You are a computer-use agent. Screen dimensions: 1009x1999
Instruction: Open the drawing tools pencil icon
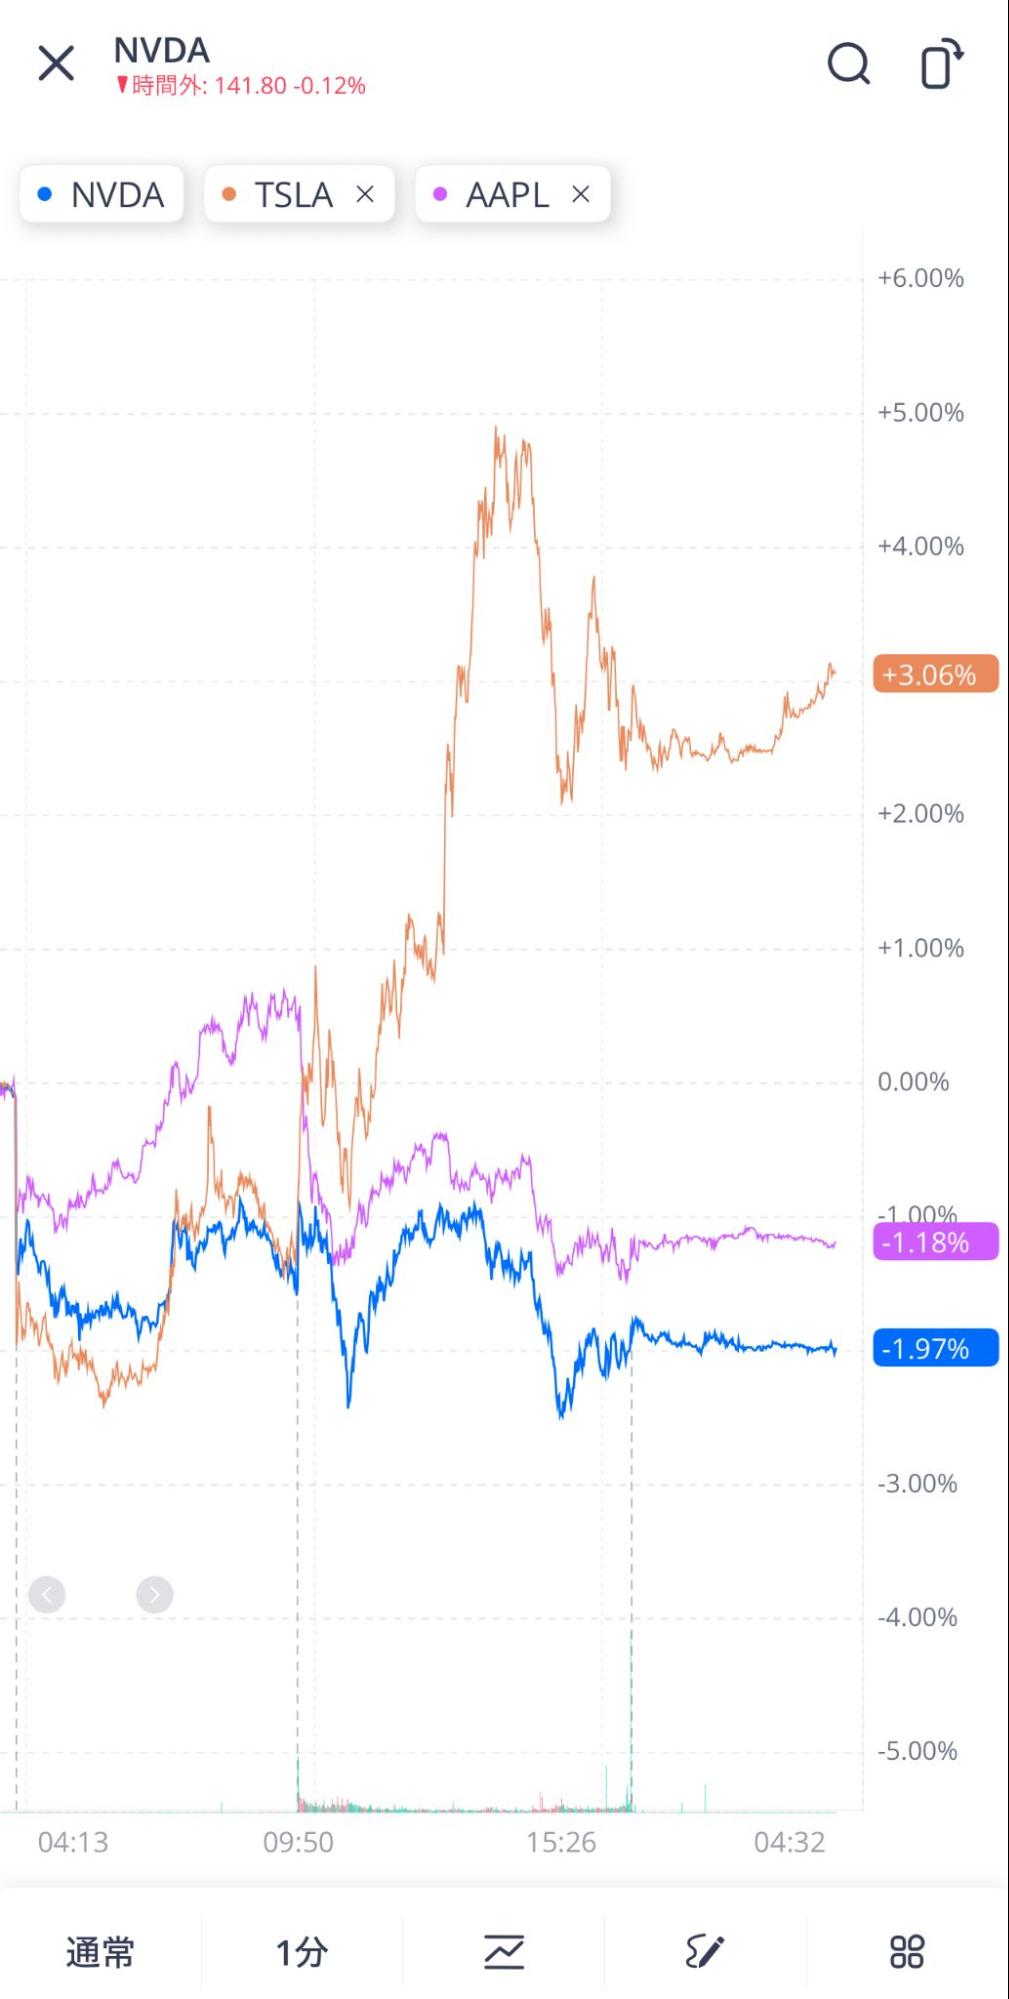705,1951
